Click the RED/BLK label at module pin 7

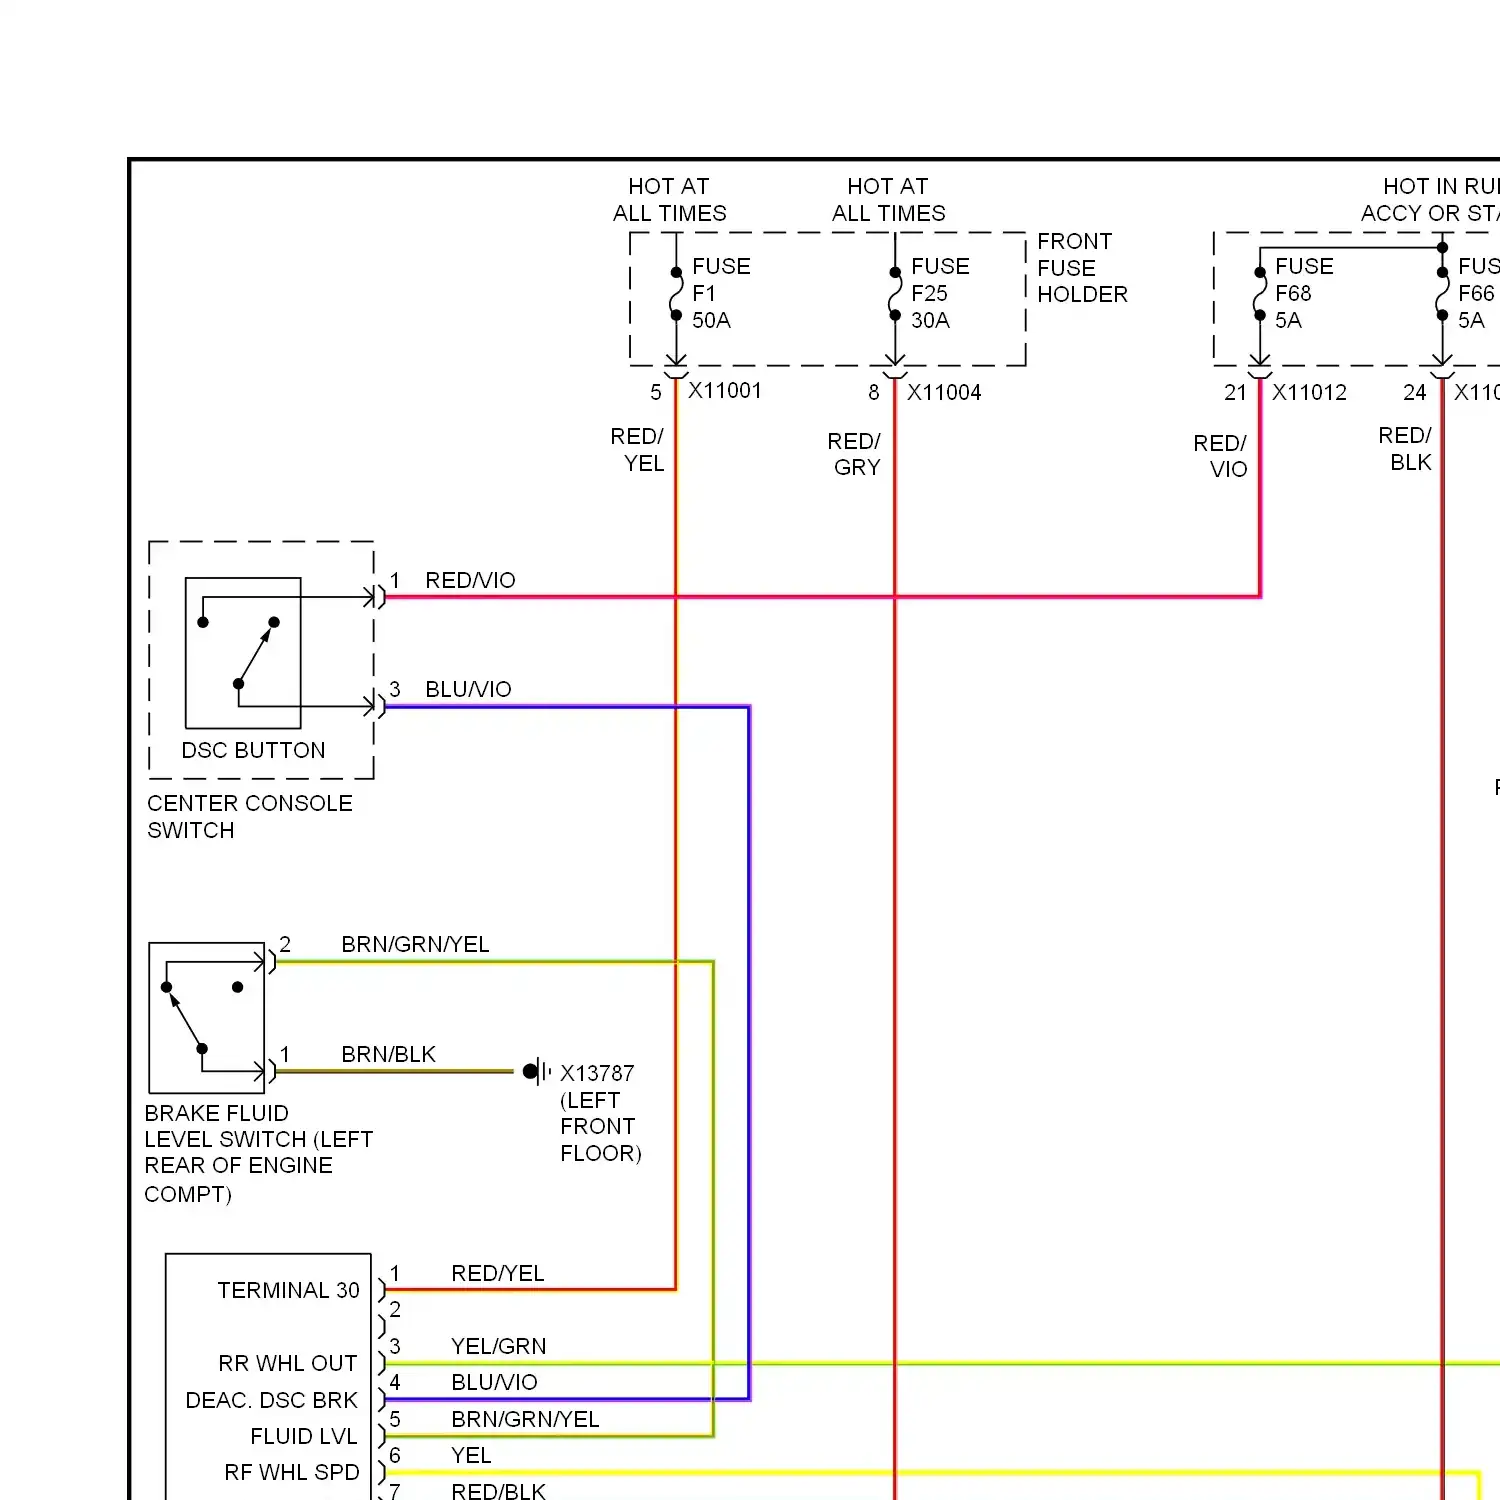pyautogui.click(x=498, y=1491)
